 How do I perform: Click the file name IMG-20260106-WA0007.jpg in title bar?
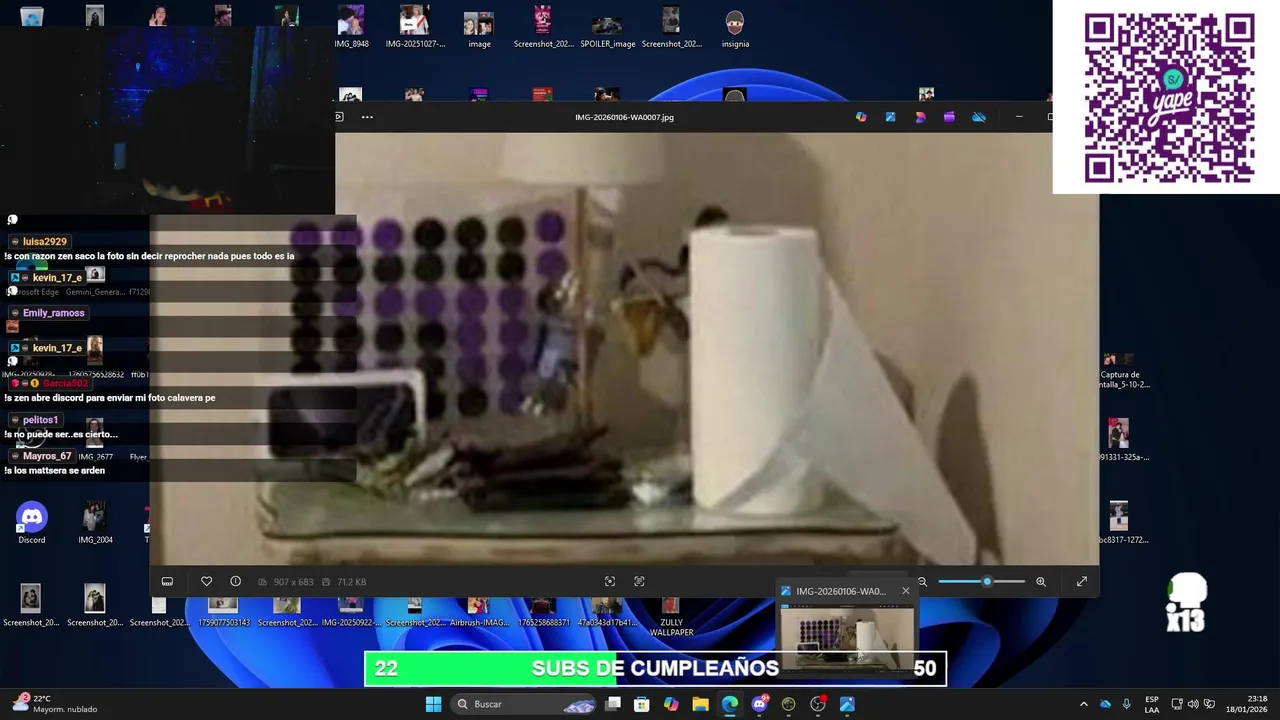coord(624,117)
